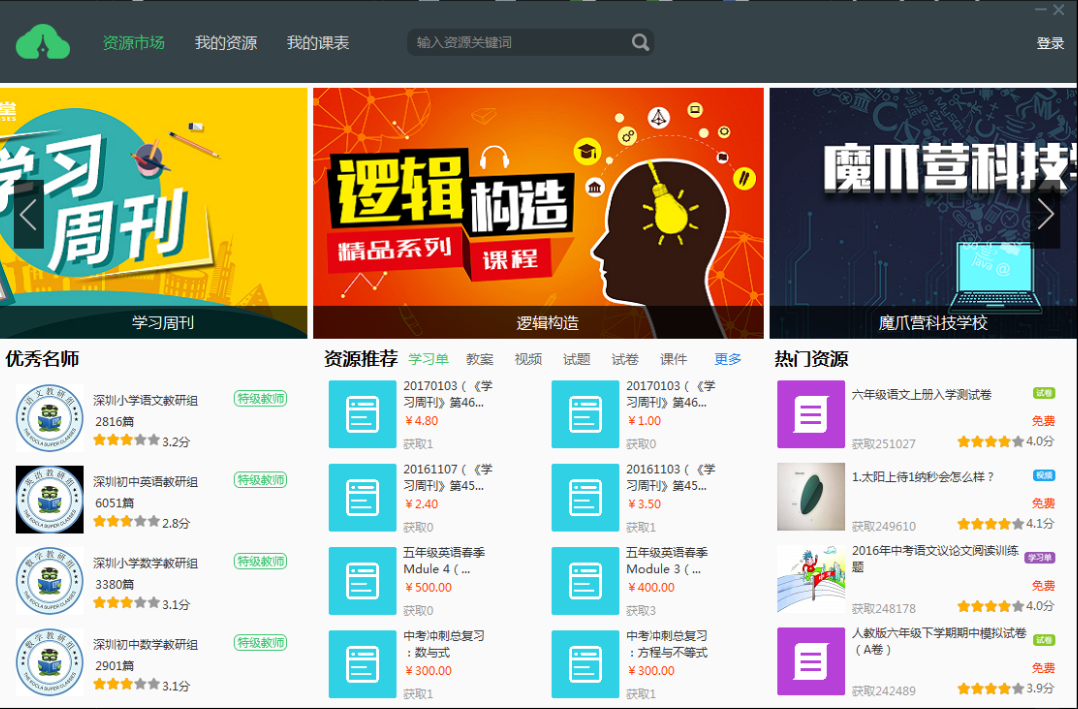Select 试卷 resource filter
Image resolution: width=1078 pixels, height=709 pixels.
(x=625, y=359)
